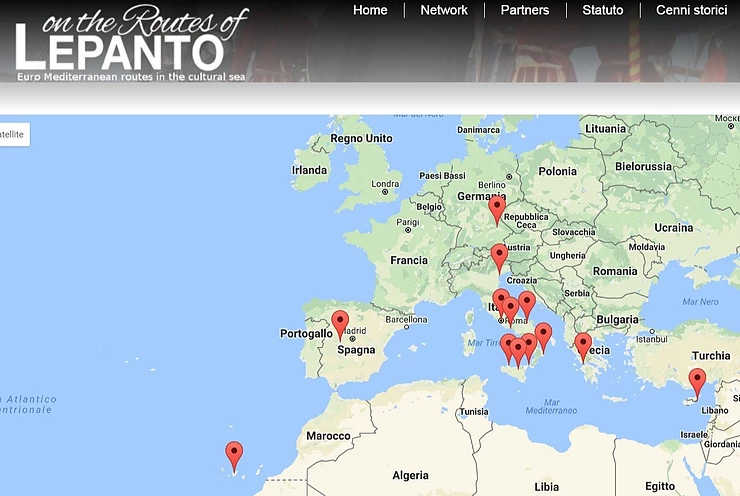740x496 pixels.
Task: Click the Francia country label
Action: (409, 260)
